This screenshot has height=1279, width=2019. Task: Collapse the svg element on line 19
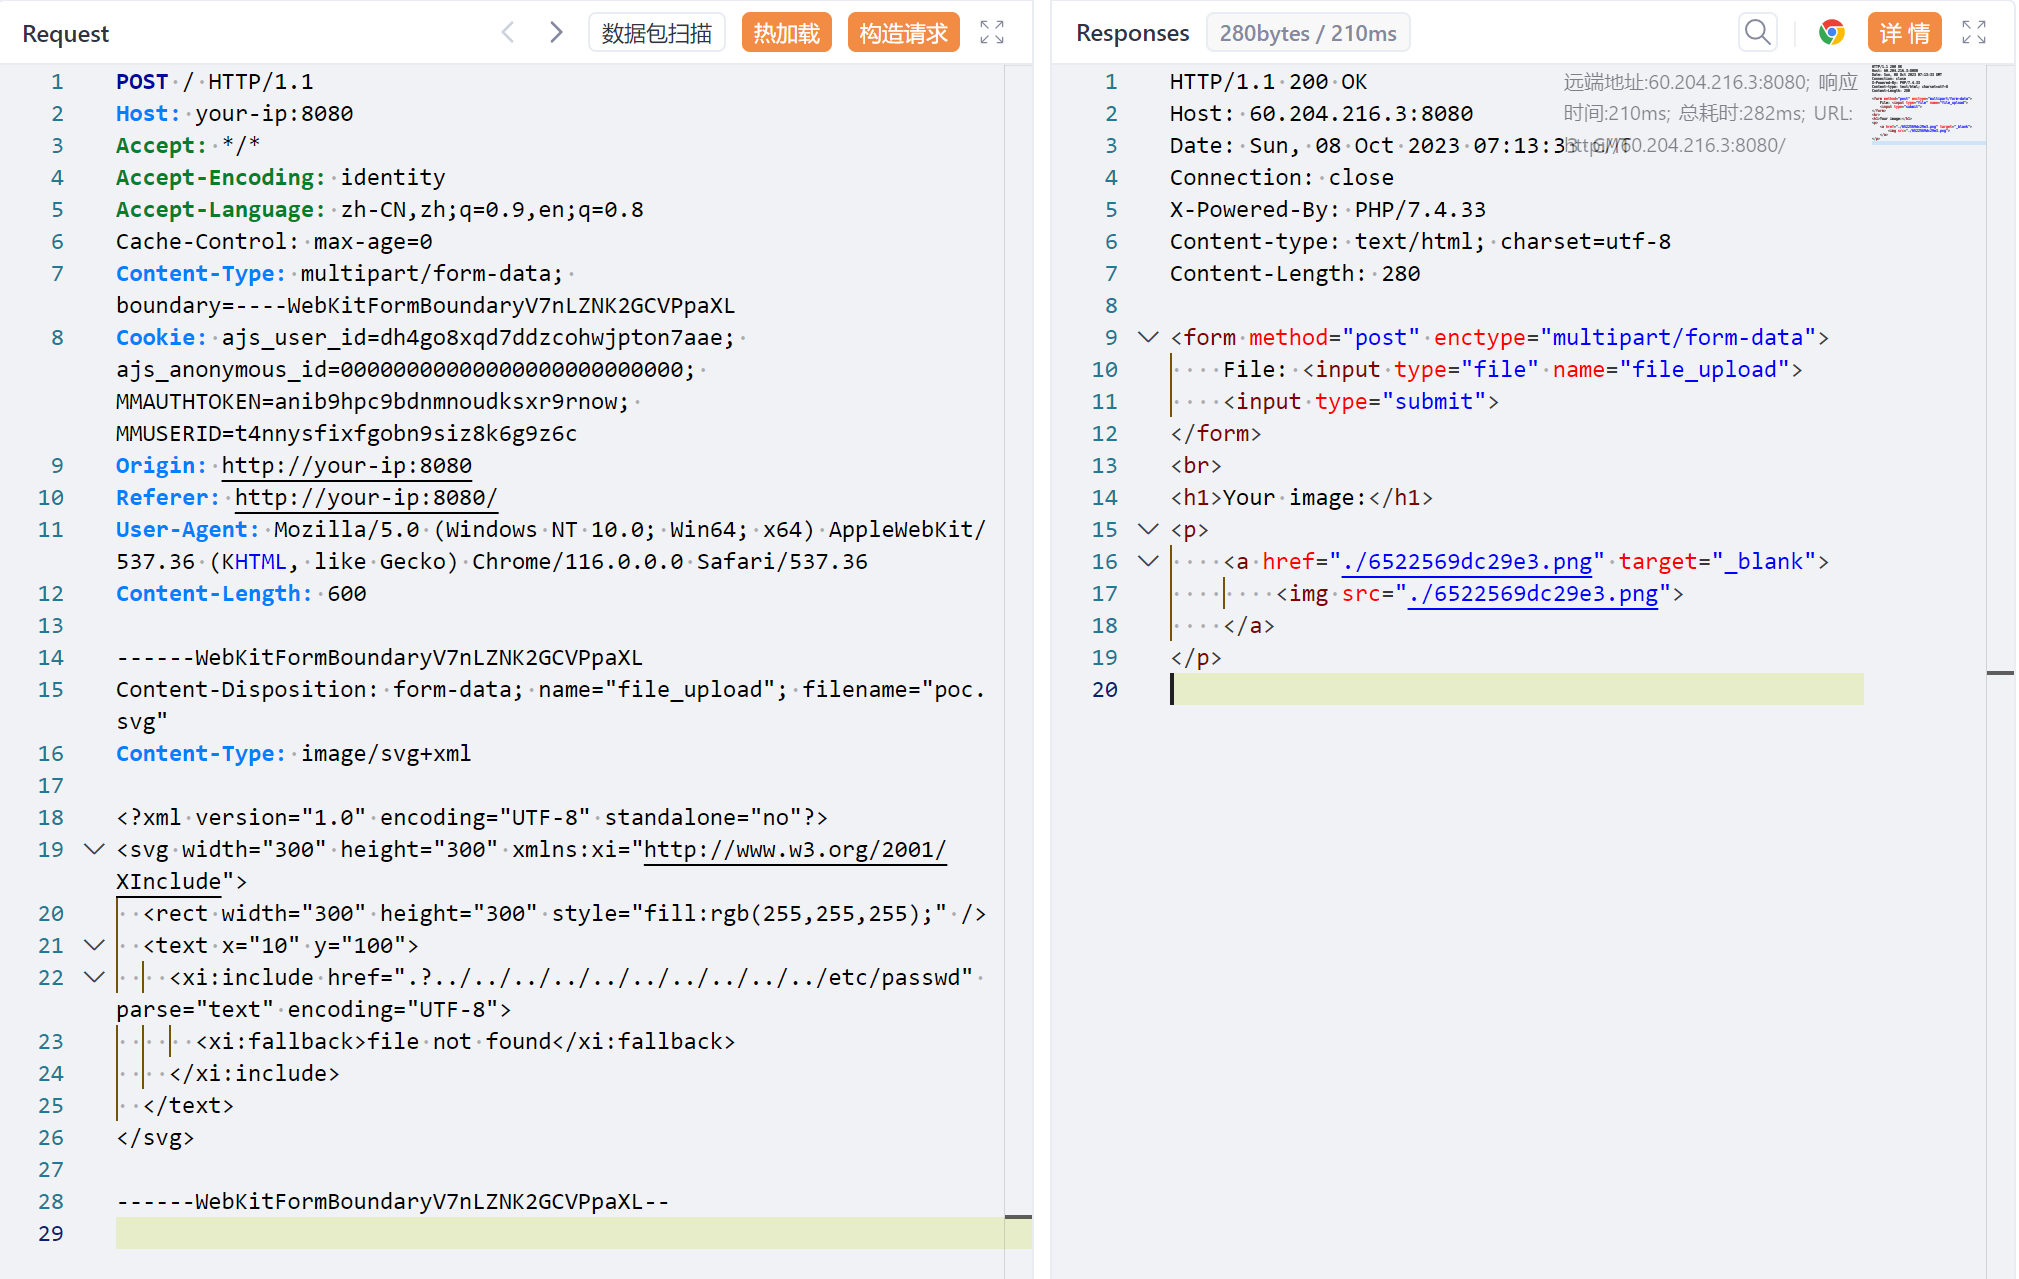point(94,849)
